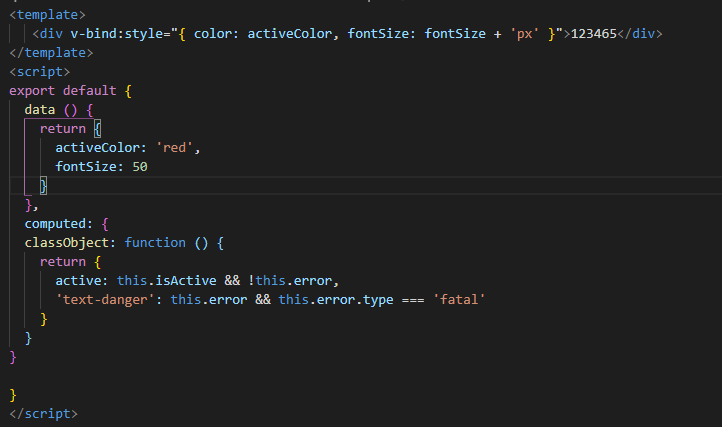Click the highlighted bracket after first return
722x427 pixels.
pyautogui.click(x=97, y=129)
